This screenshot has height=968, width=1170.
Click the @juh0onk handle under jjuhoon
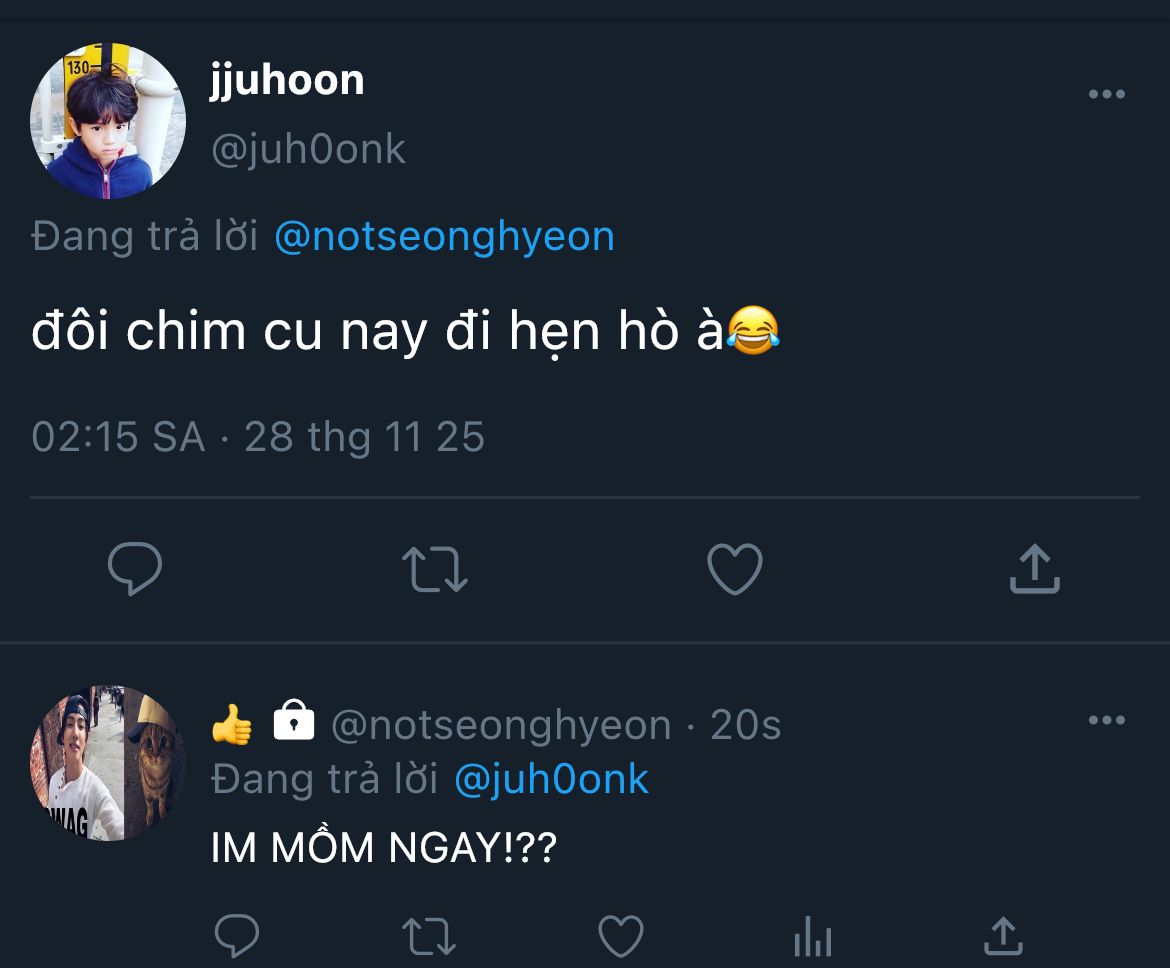click(308, 150)
